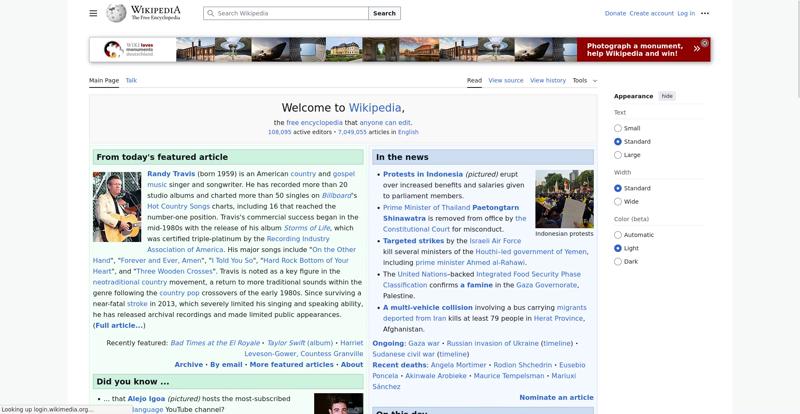This screenshot has width=800, height=414.
Task: Open the Alejo Igoa photo thumbnail
Action: (x=338, y=404)
